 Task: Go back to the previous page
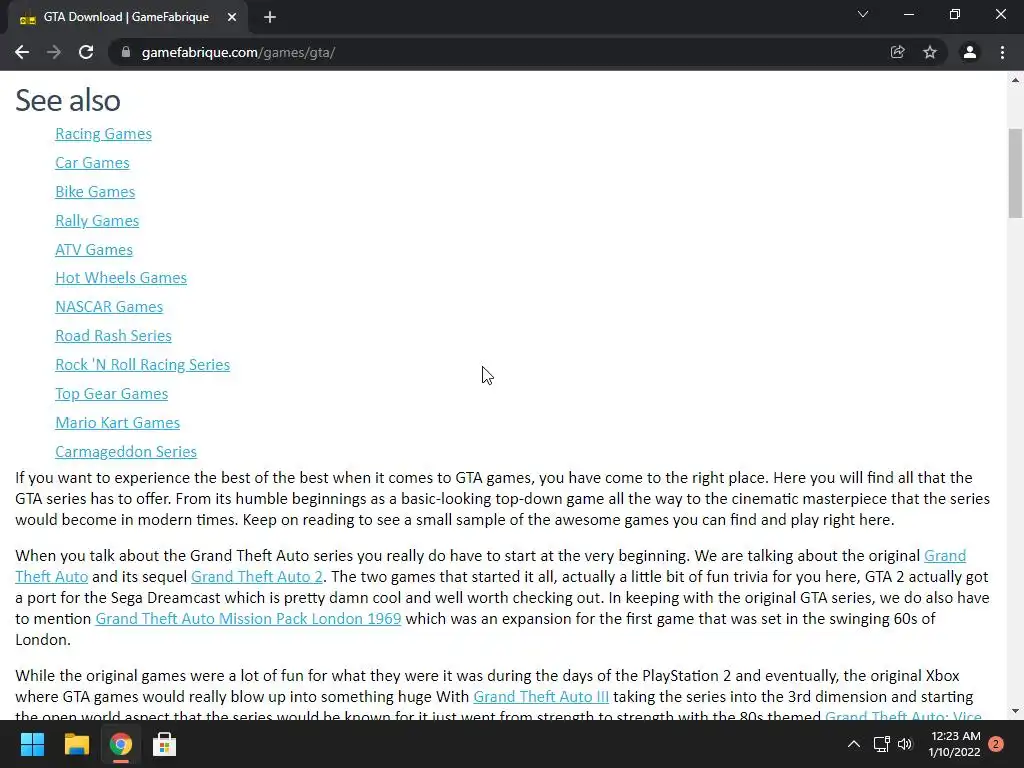click(x=22, y=52)
